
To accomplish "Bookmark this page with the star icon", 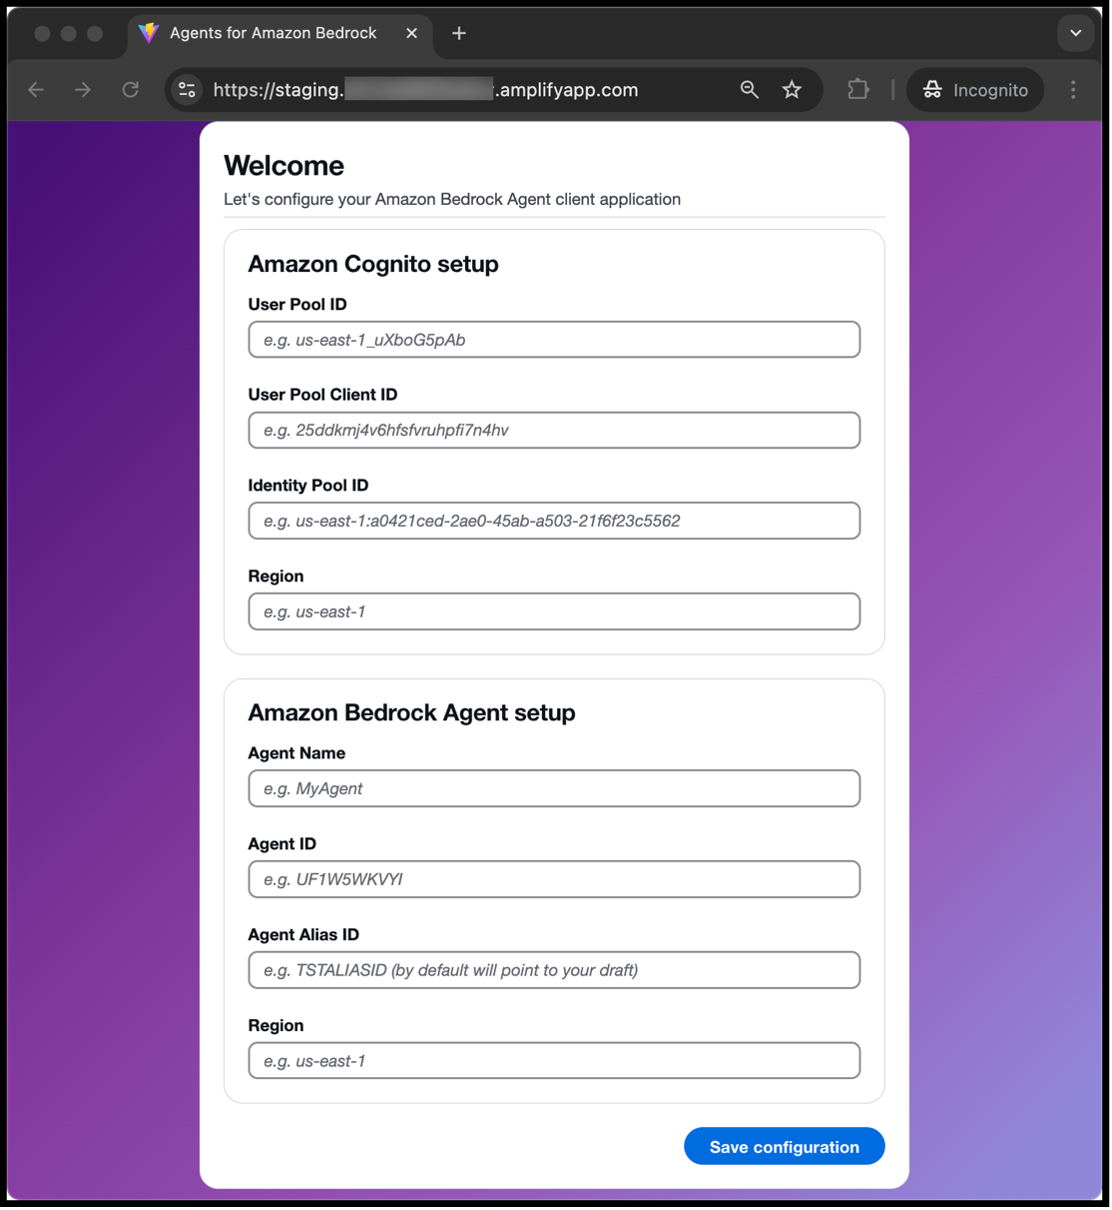I will click(x=792, y=90).
